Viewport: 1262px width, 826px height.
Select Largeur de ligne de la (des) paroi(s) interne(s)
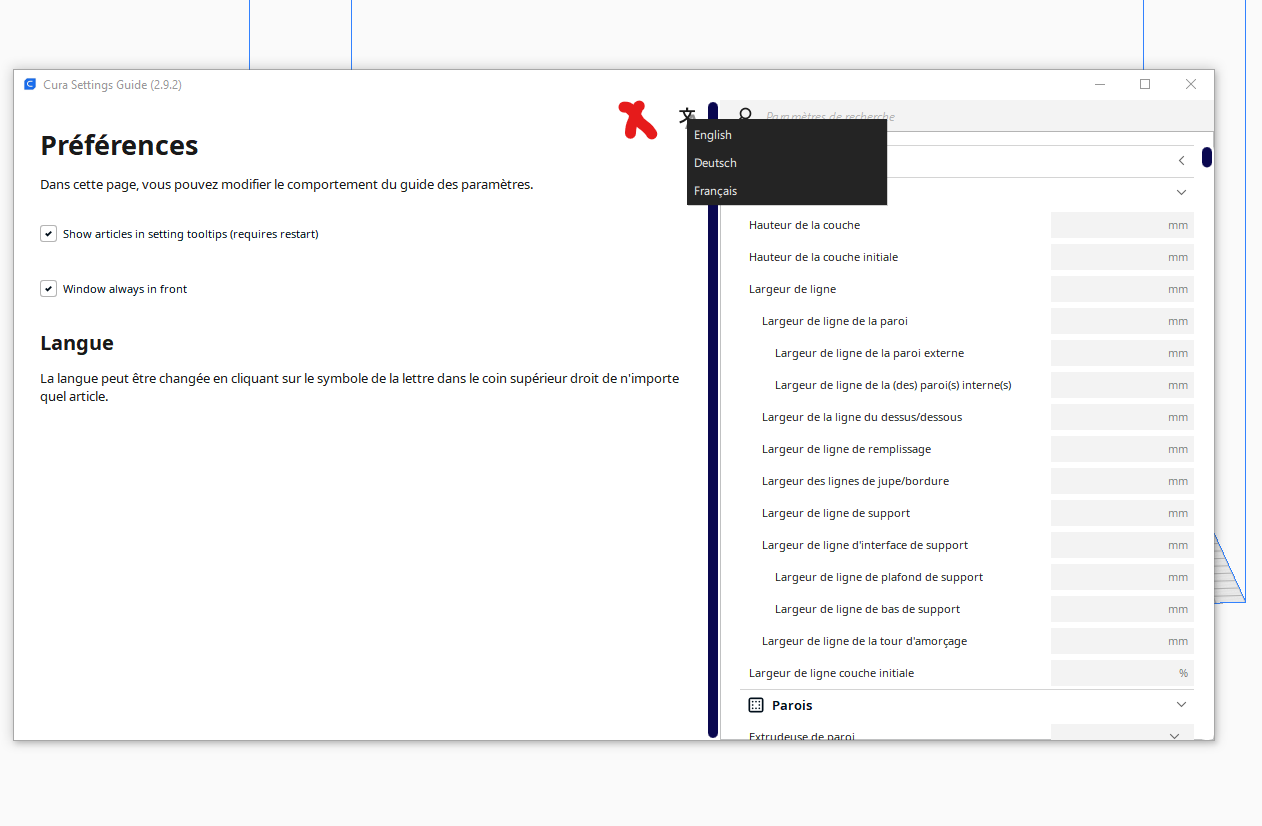[893, 385]
